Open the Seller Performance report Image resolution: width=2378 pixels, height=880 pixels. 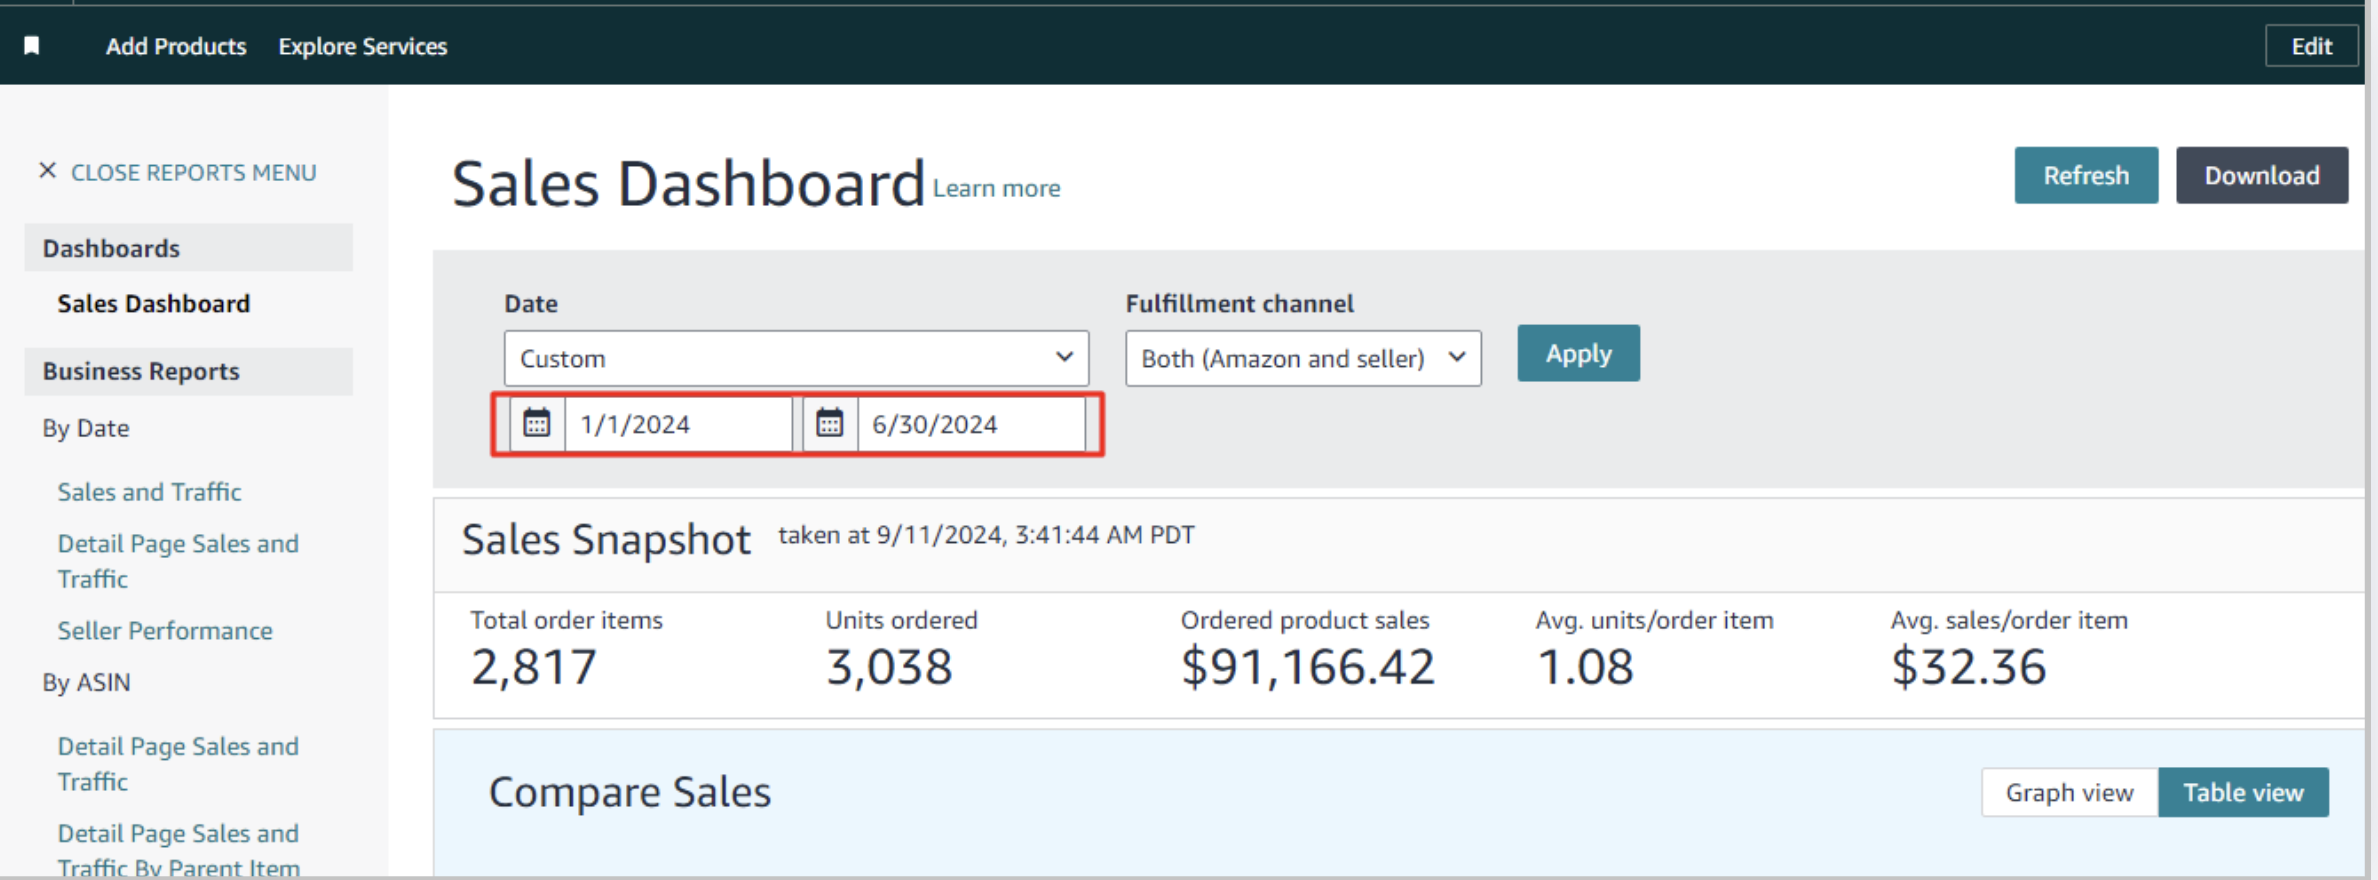165,631
